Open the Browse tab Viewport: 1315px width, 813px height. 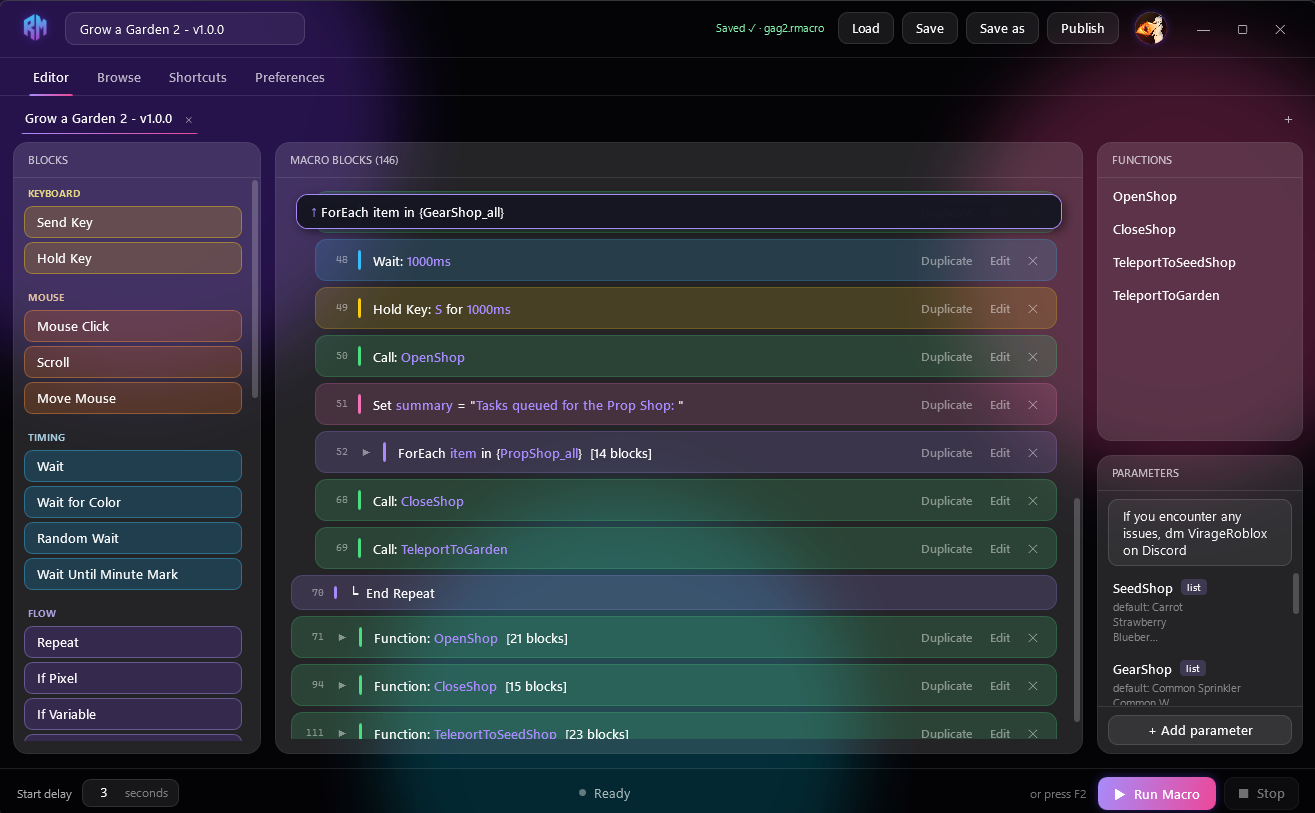point(119,77)
